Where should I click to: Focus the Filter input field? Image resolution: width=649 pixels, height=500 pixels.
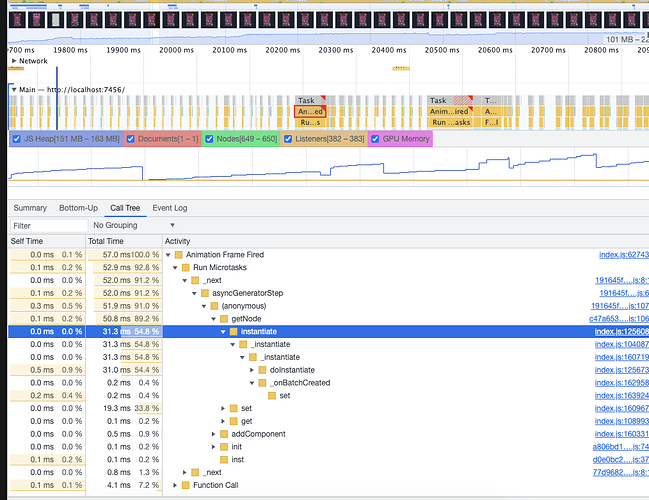click(x=49, y=226)
